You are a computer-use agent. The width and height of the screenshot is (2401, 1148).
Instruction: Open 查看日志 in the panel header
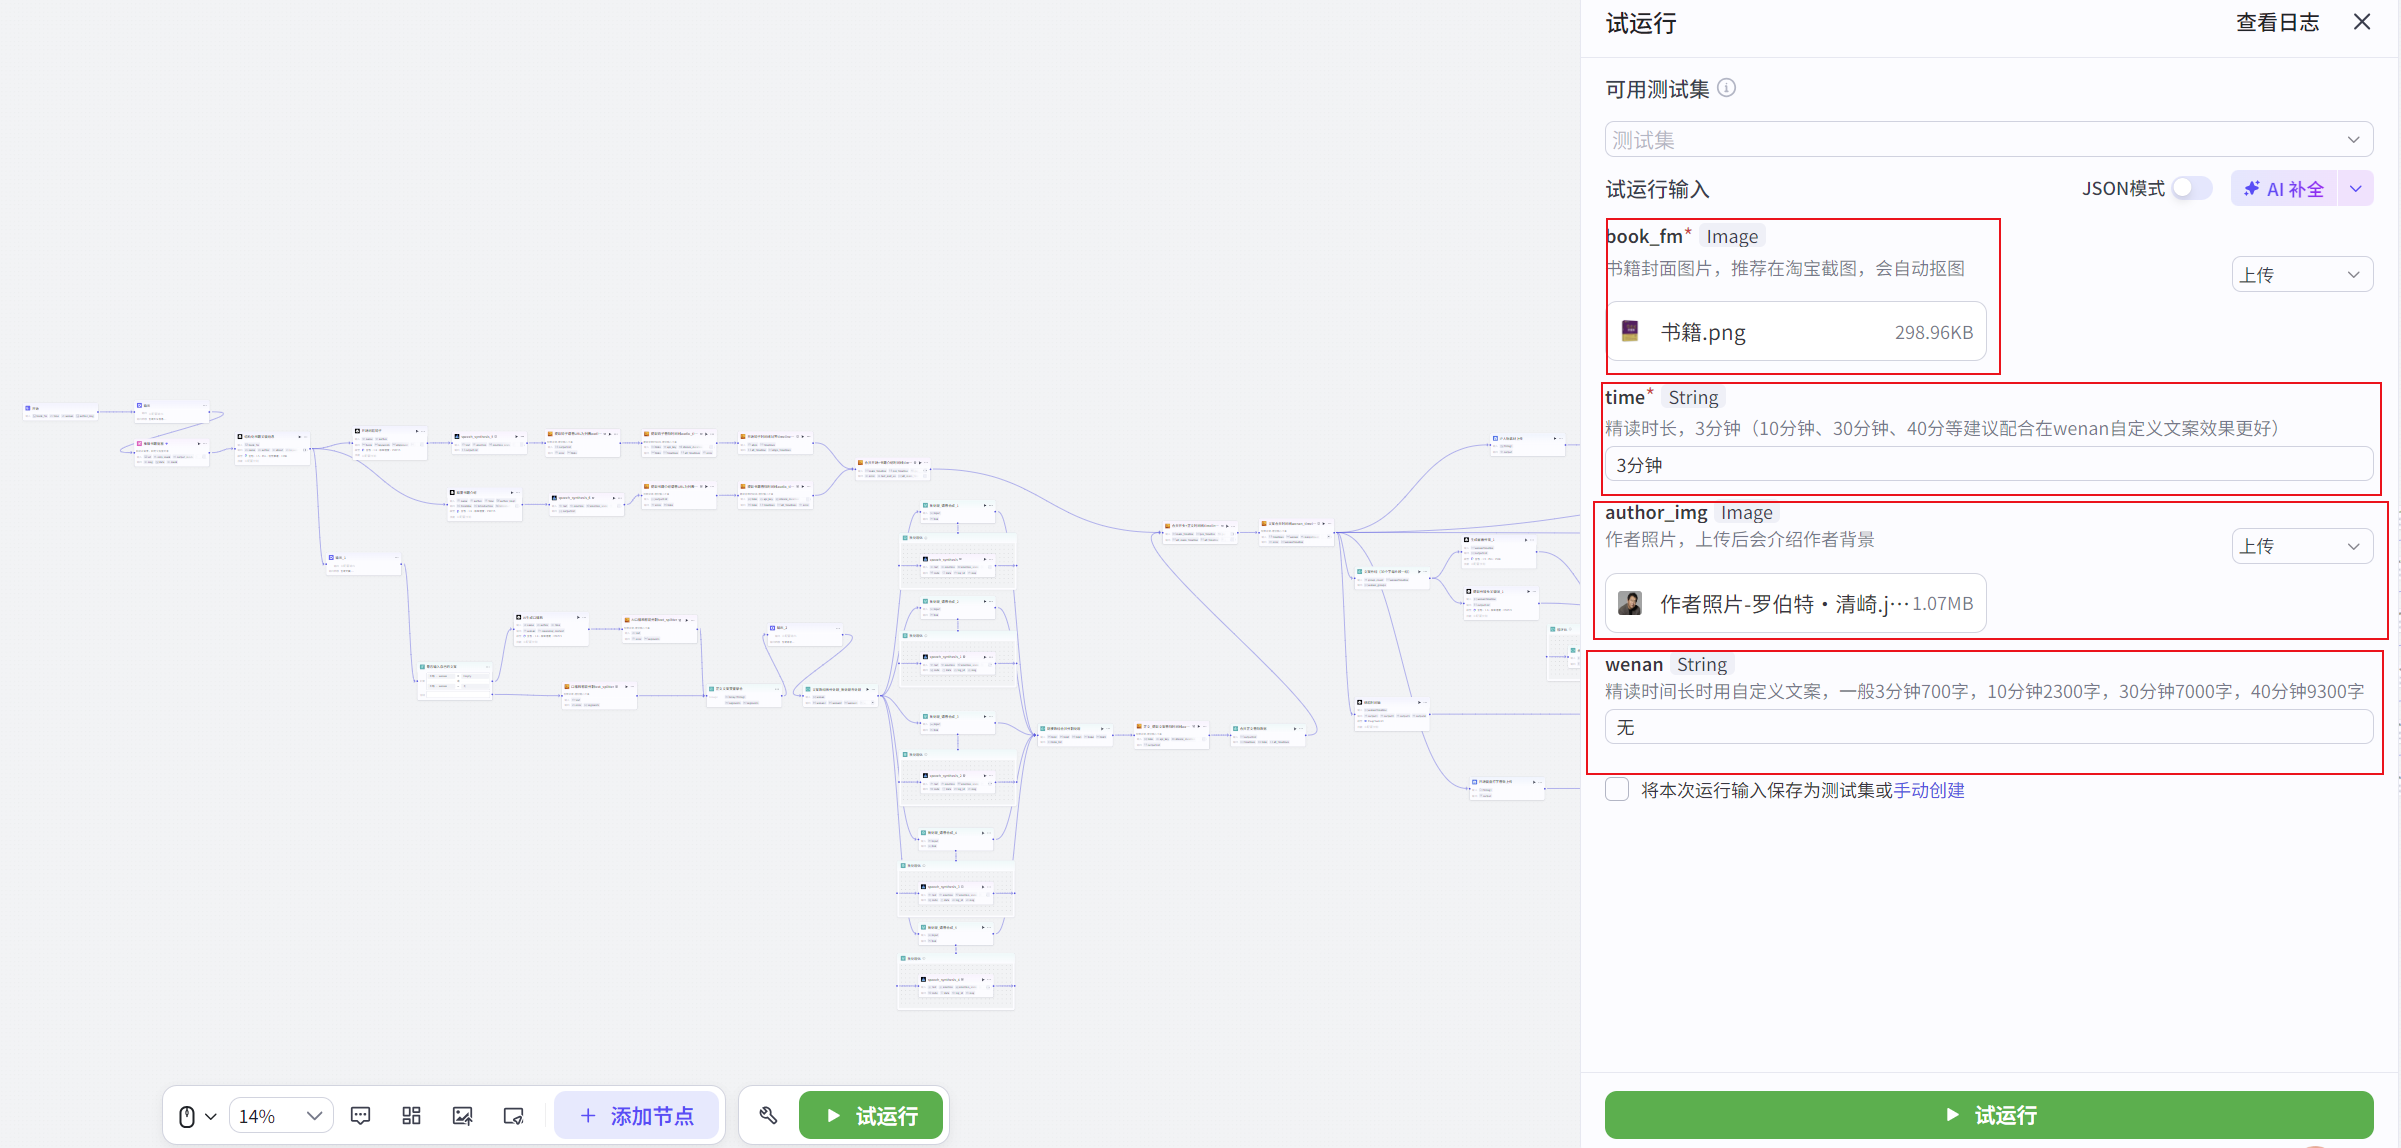[x=2277, y=23]
